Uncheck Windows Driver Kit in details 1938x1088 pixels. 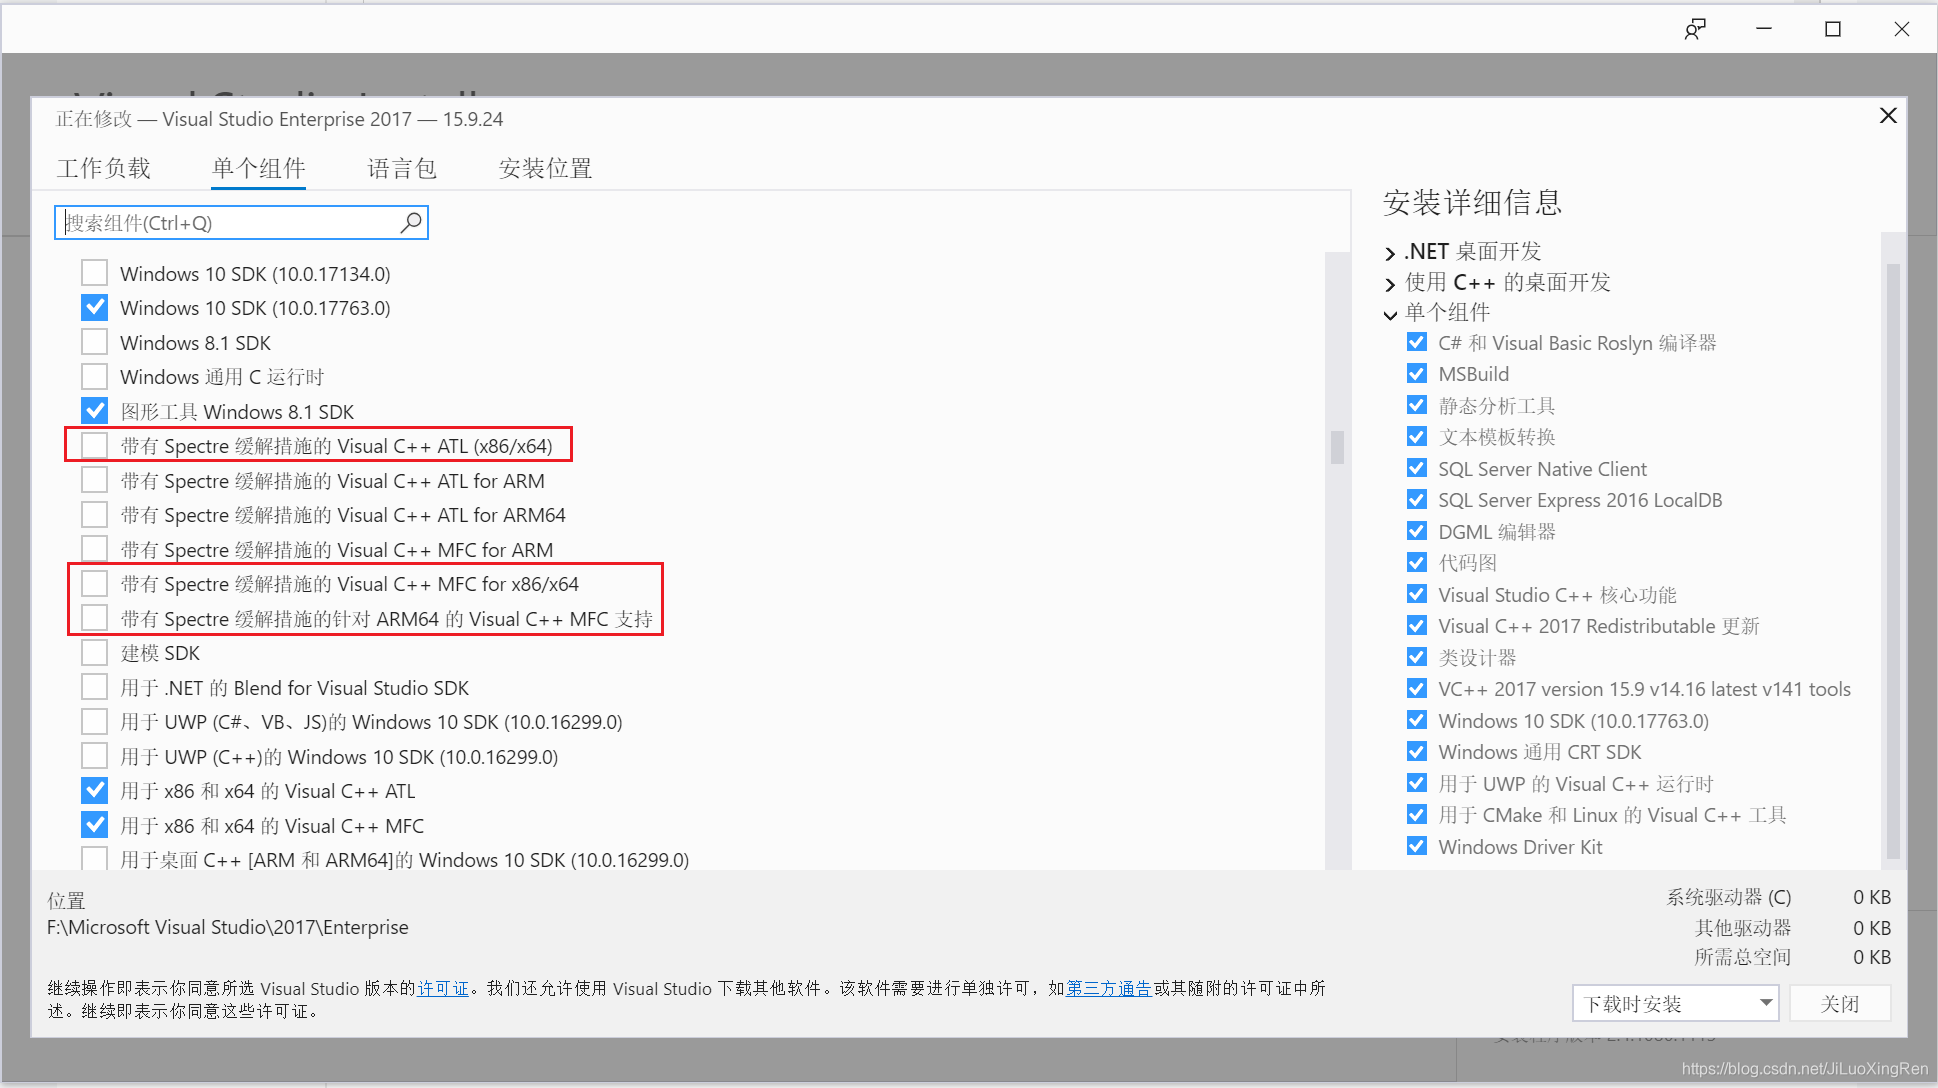pyautogui.click(x=1416, y=846)
